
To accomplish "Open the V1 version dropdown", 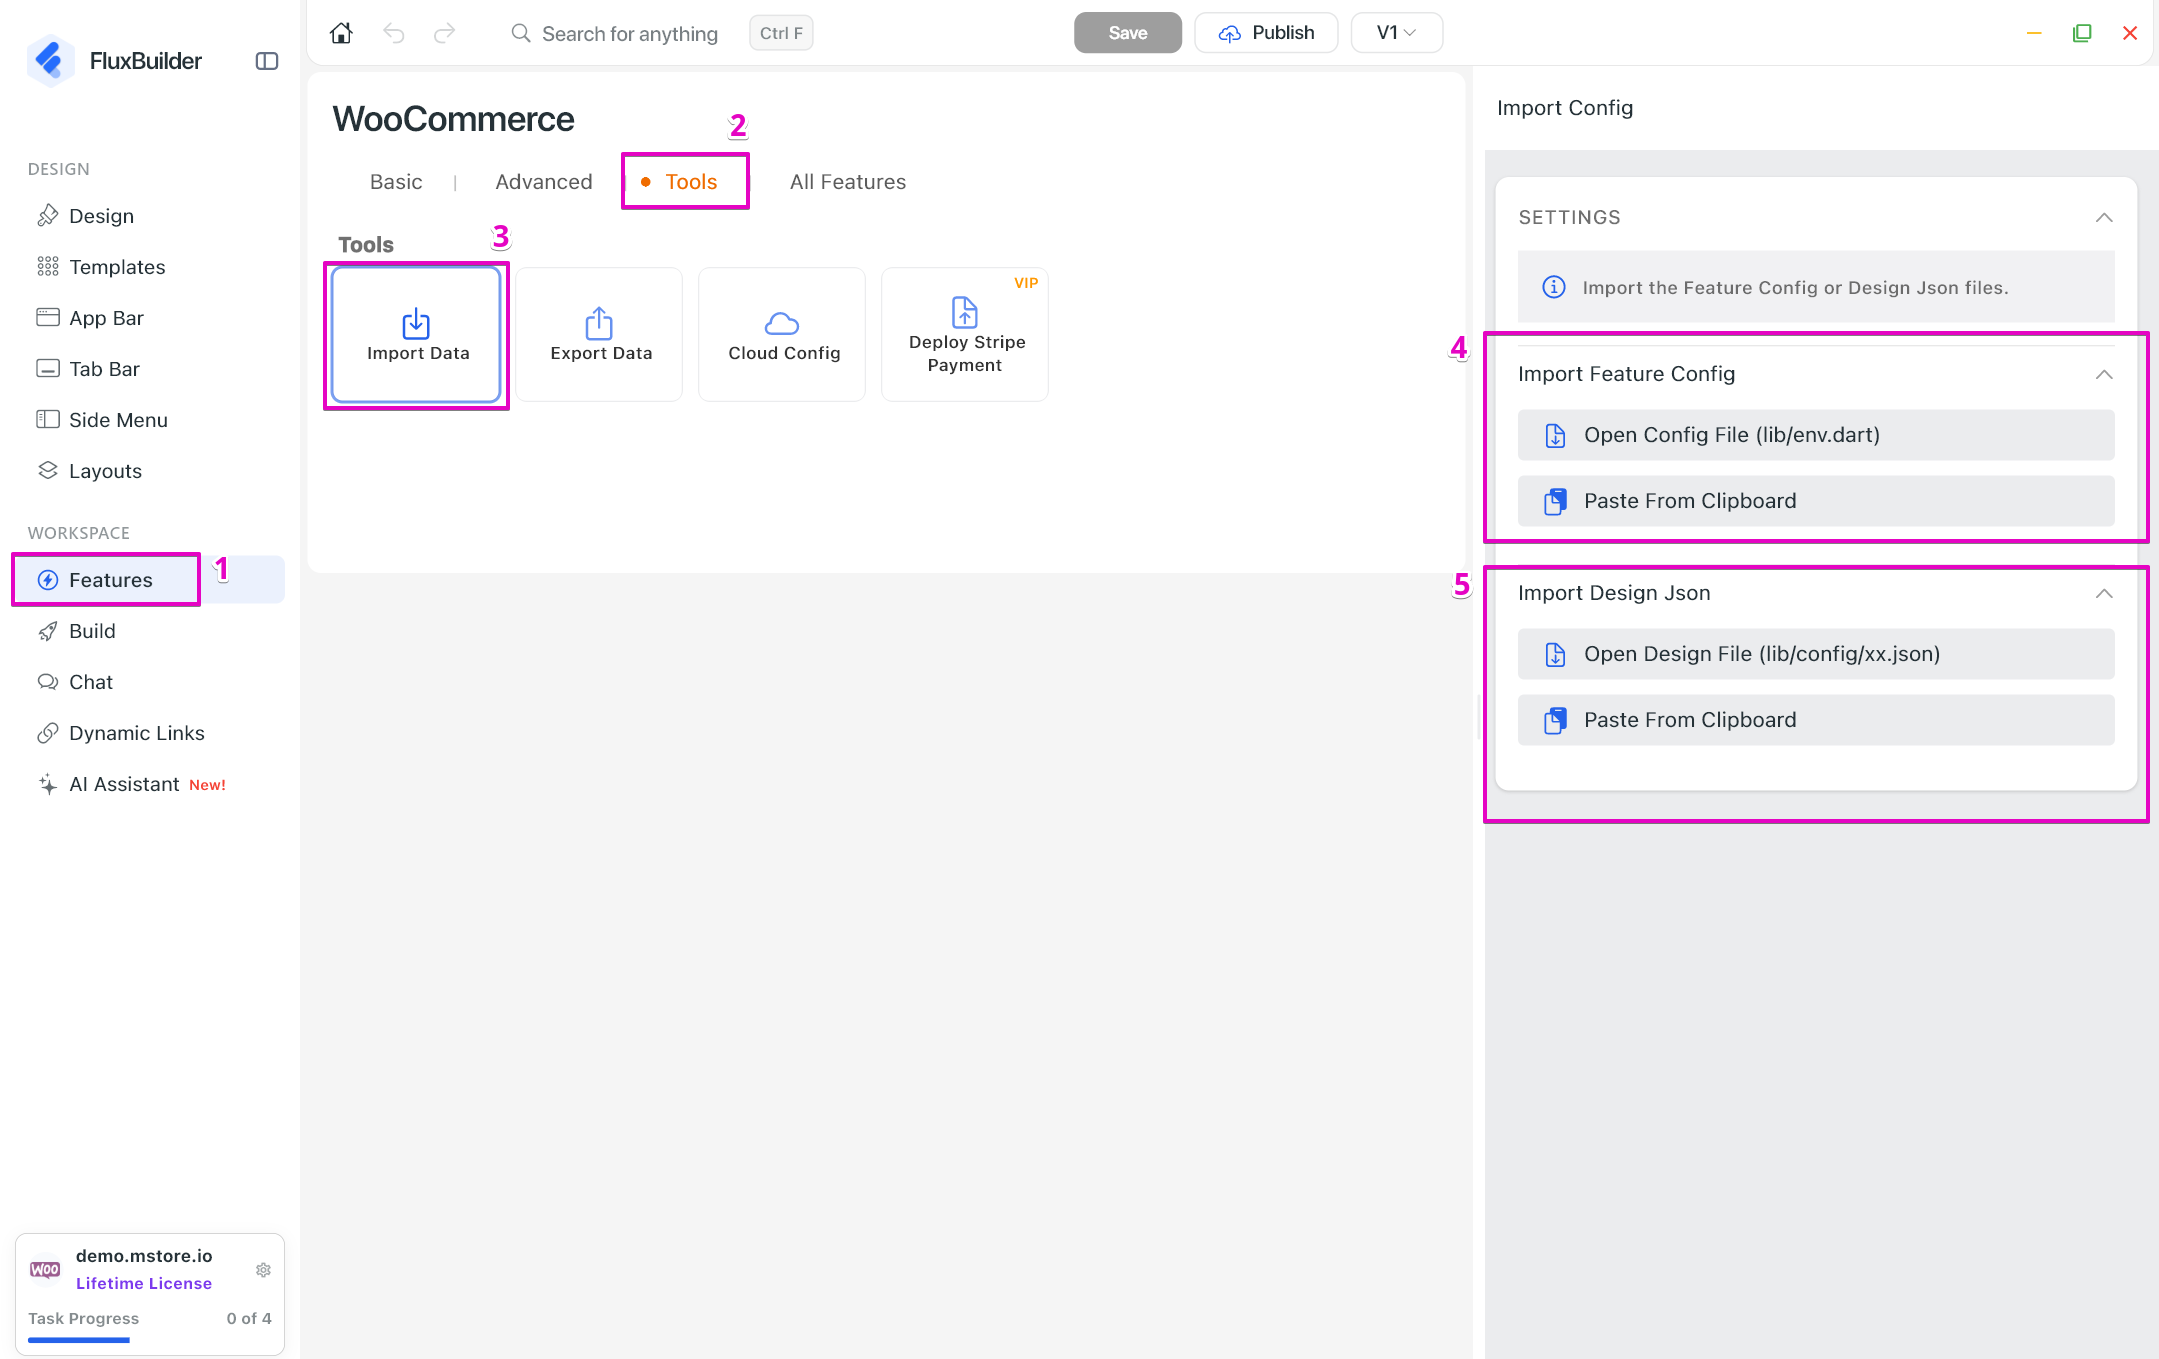I will coord(1397,33).
